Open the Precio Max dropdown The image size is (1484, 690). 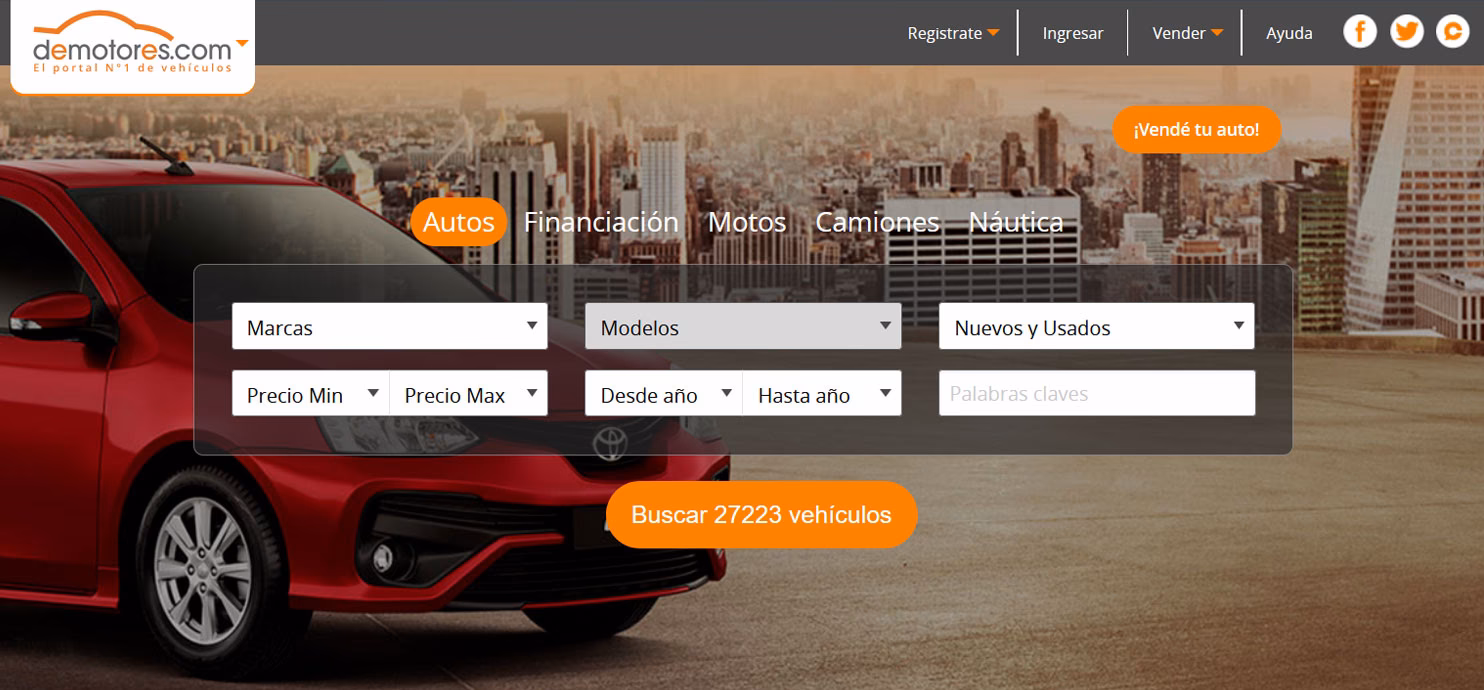[470, 394]
